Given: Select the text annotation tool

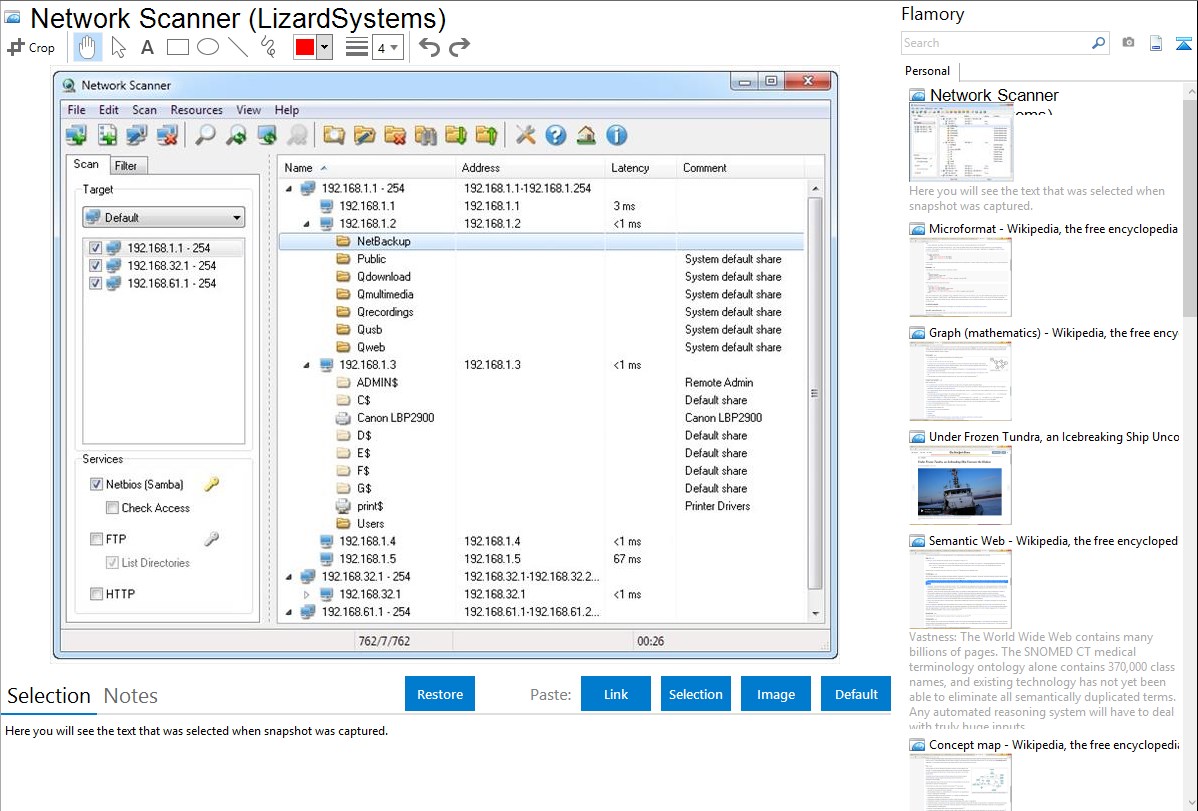Looking at the screenshot, I should pos(147,47).
